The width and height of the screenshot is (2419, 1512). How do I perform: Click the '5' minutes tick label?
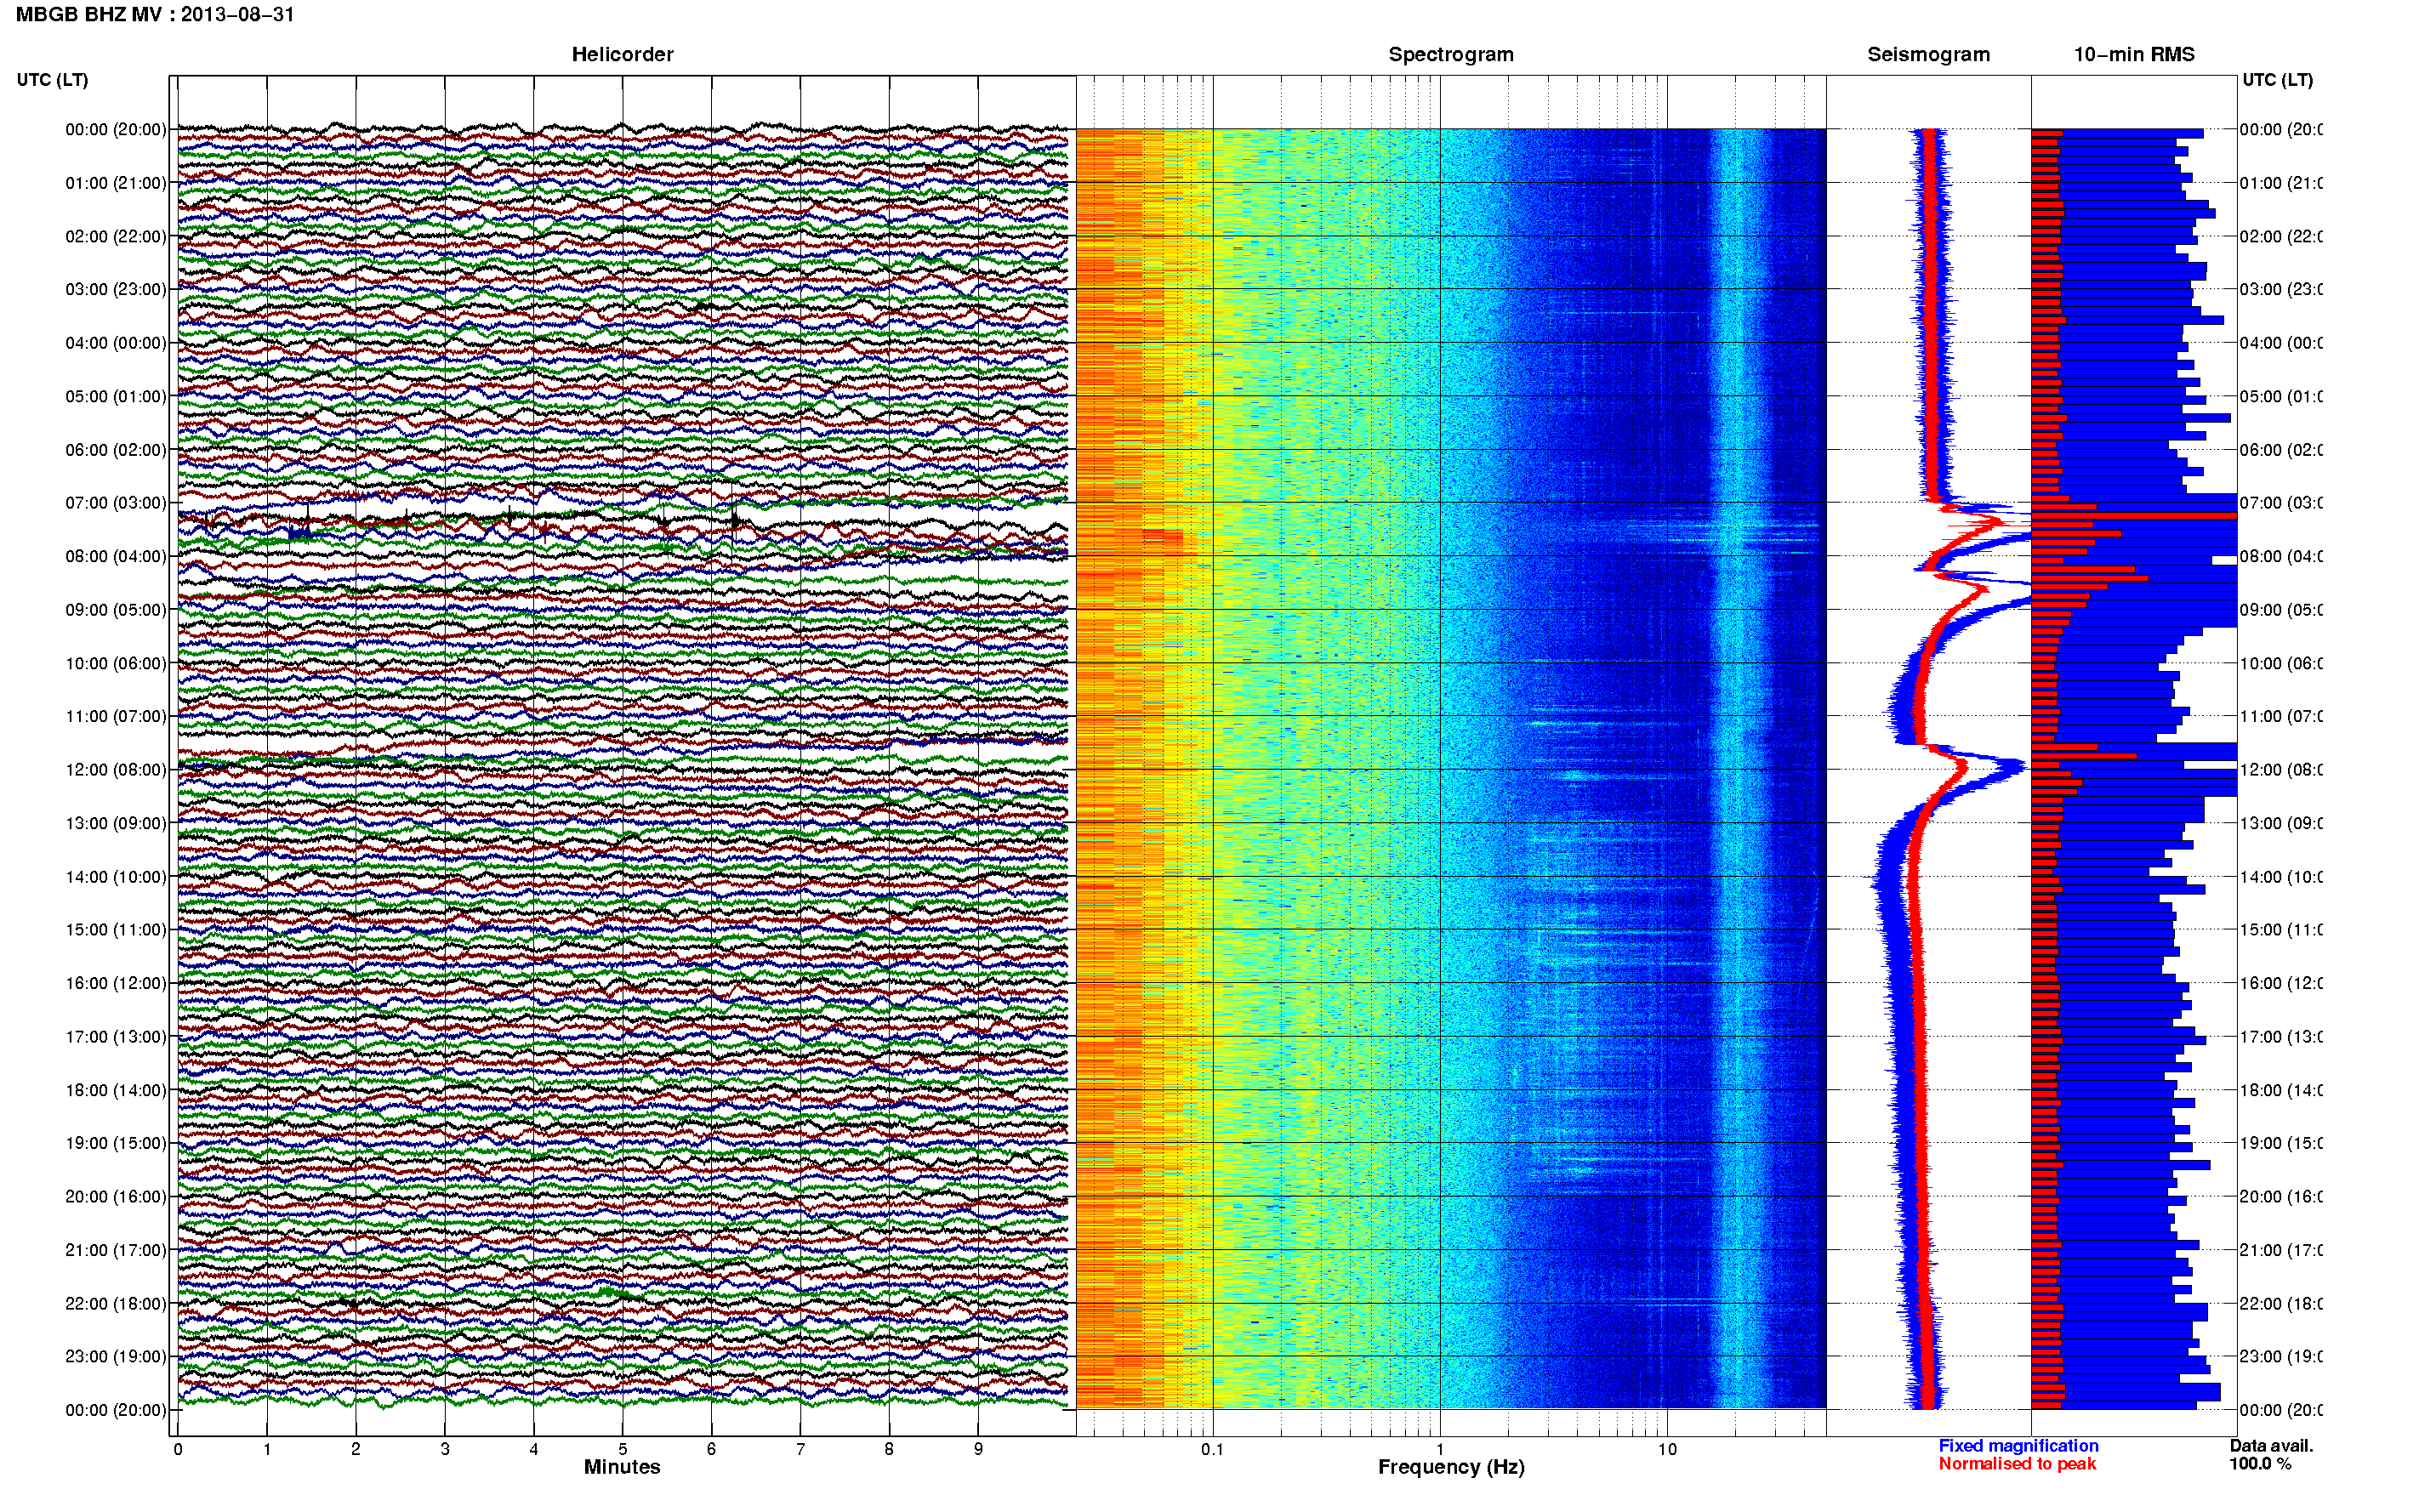pyautogui.click(x=622, y=1449)
